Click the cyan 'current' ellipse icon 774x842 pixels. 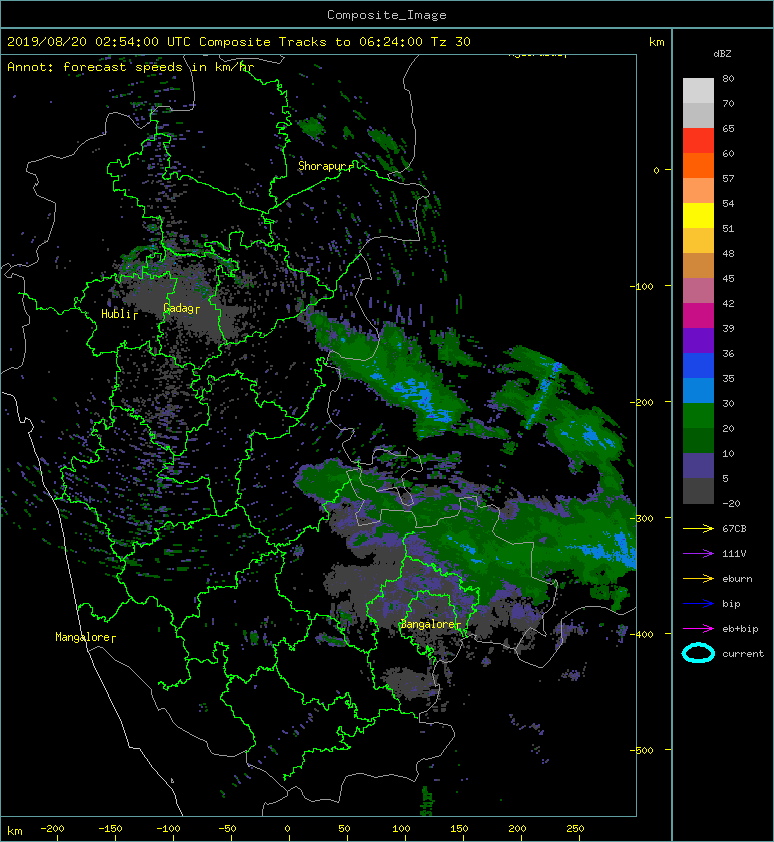coord(698,654)
